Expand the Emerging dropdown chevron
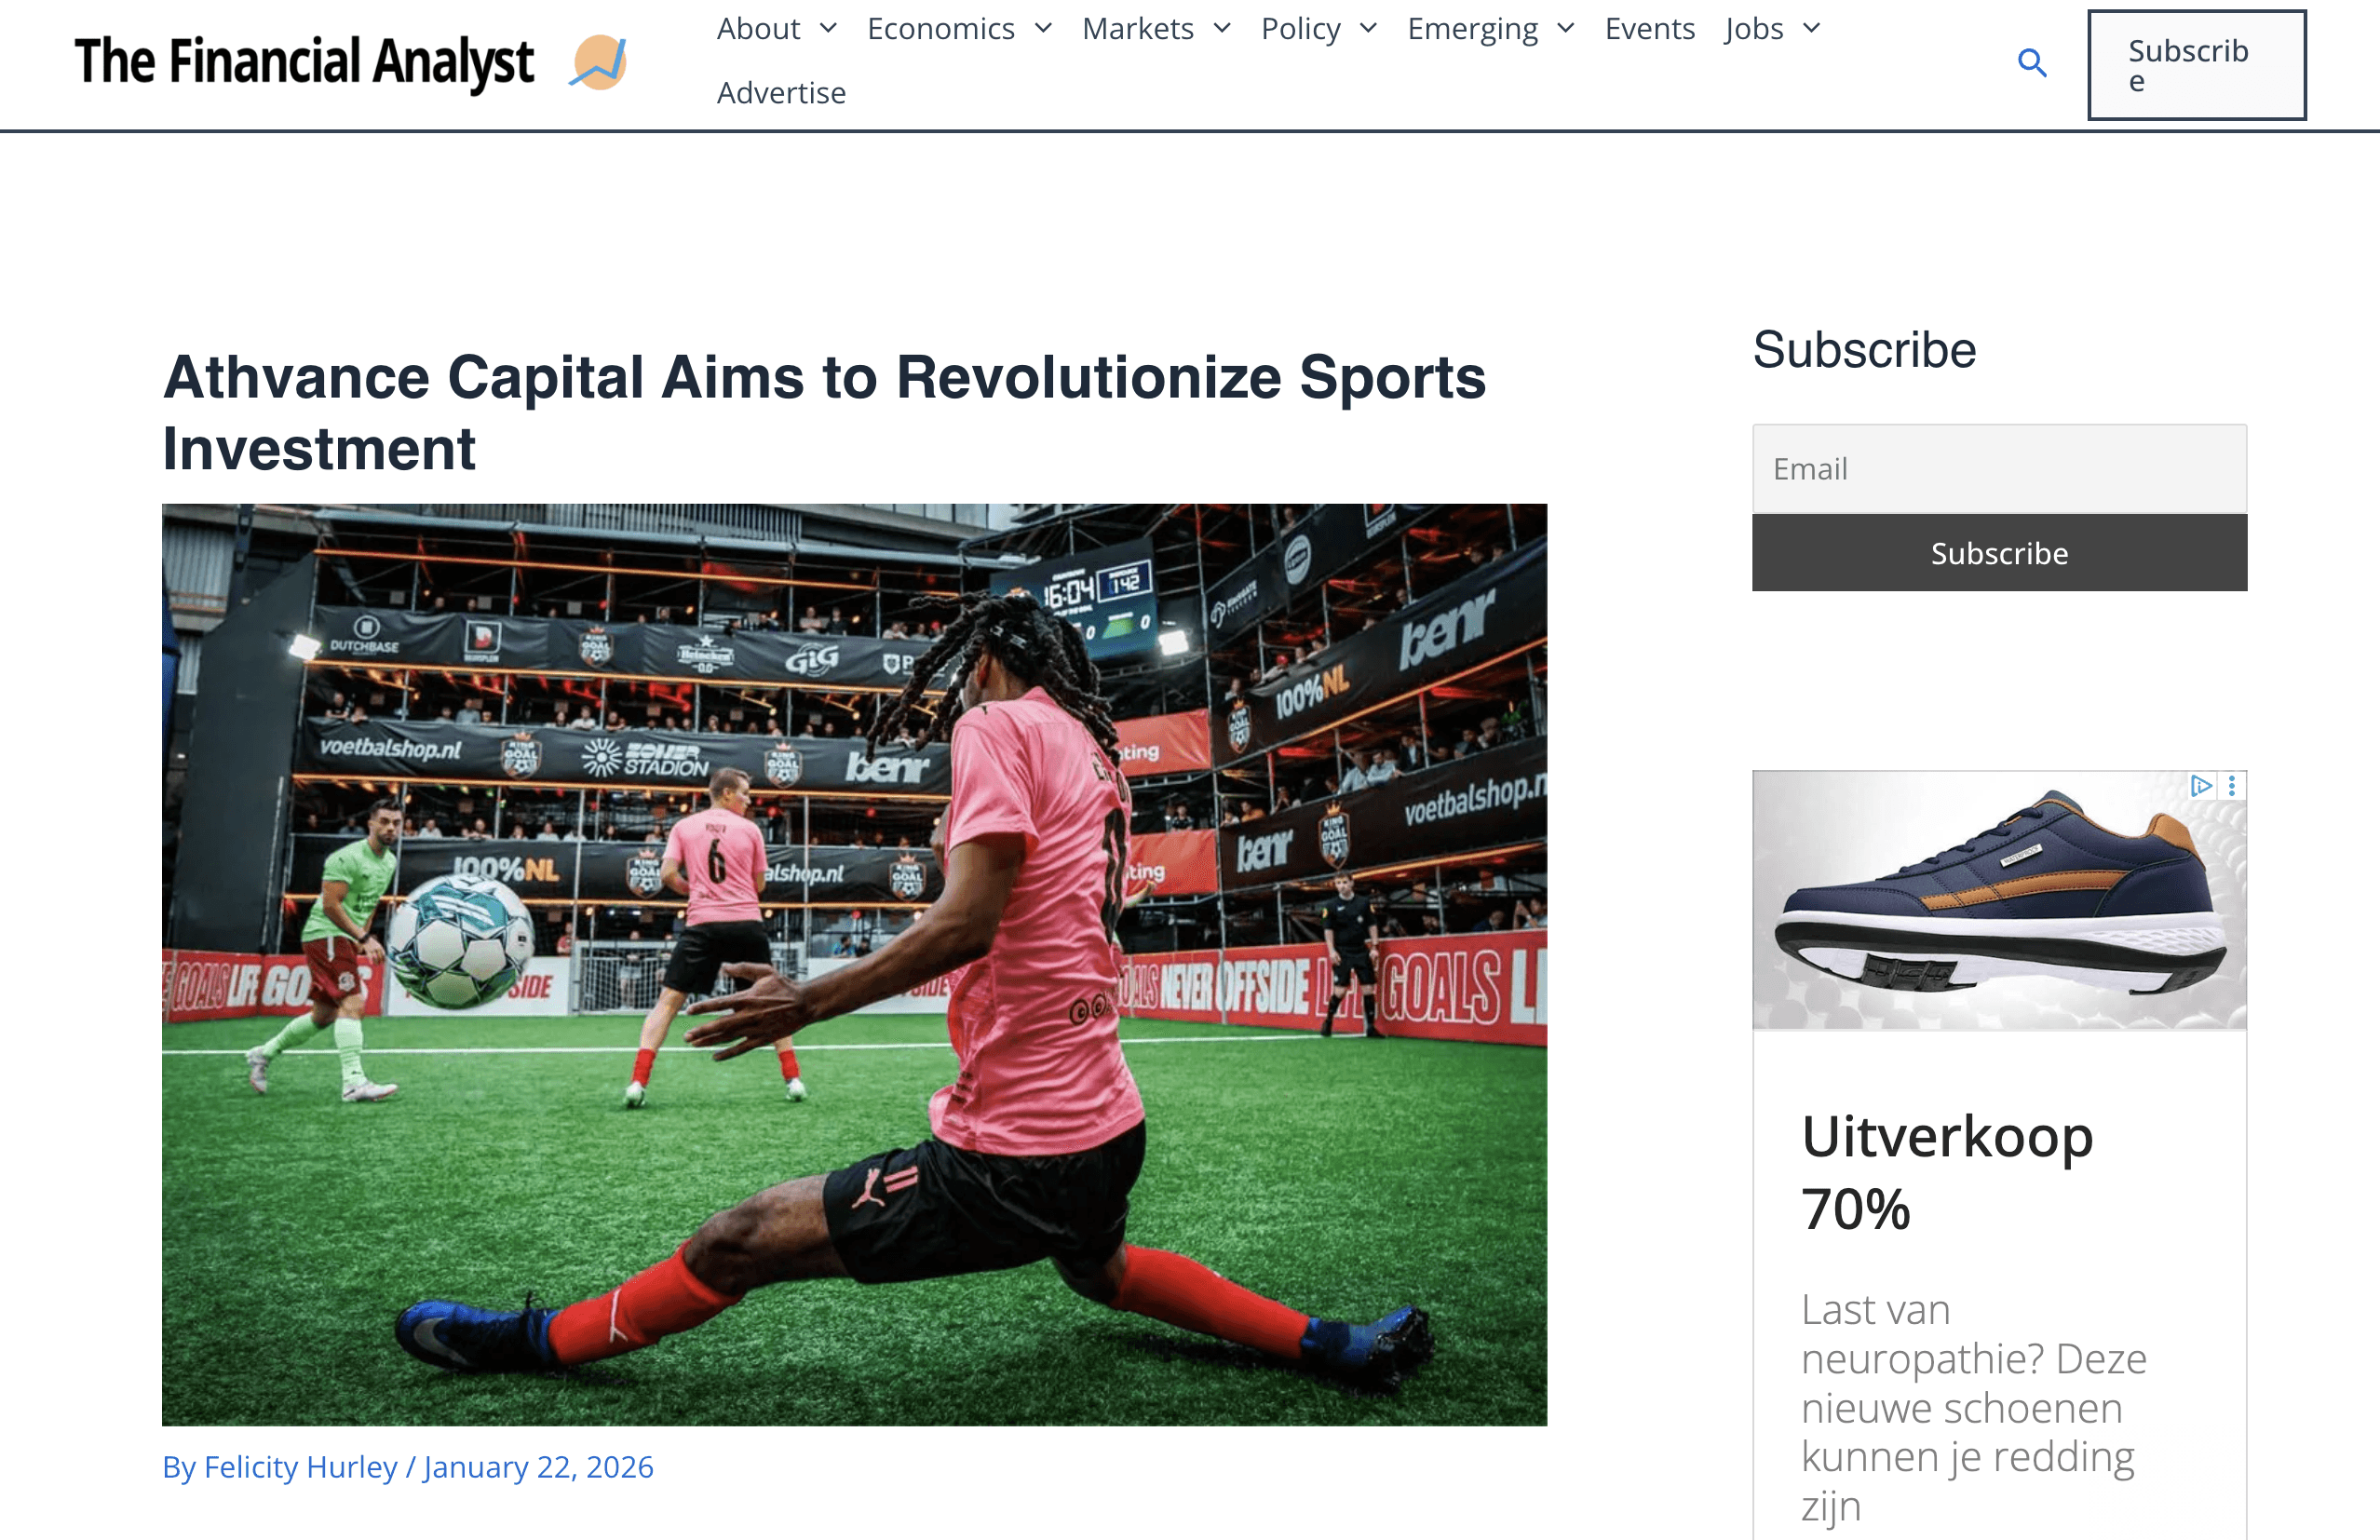Viewport: 2380px width, 1540px height. (1566, 29)
